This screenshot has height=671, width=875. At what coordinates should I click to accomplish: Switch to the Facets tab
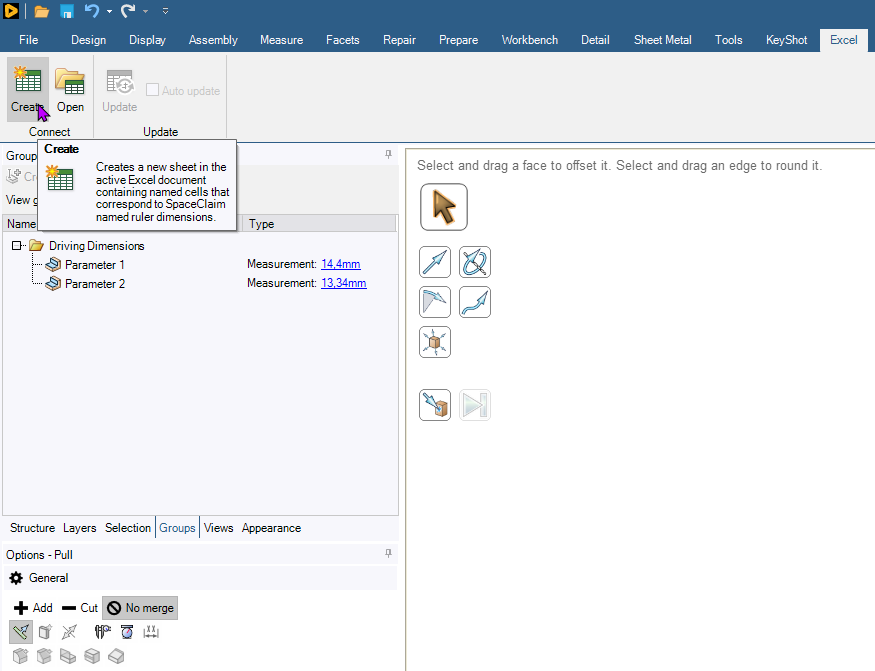(x=343, y=40)
